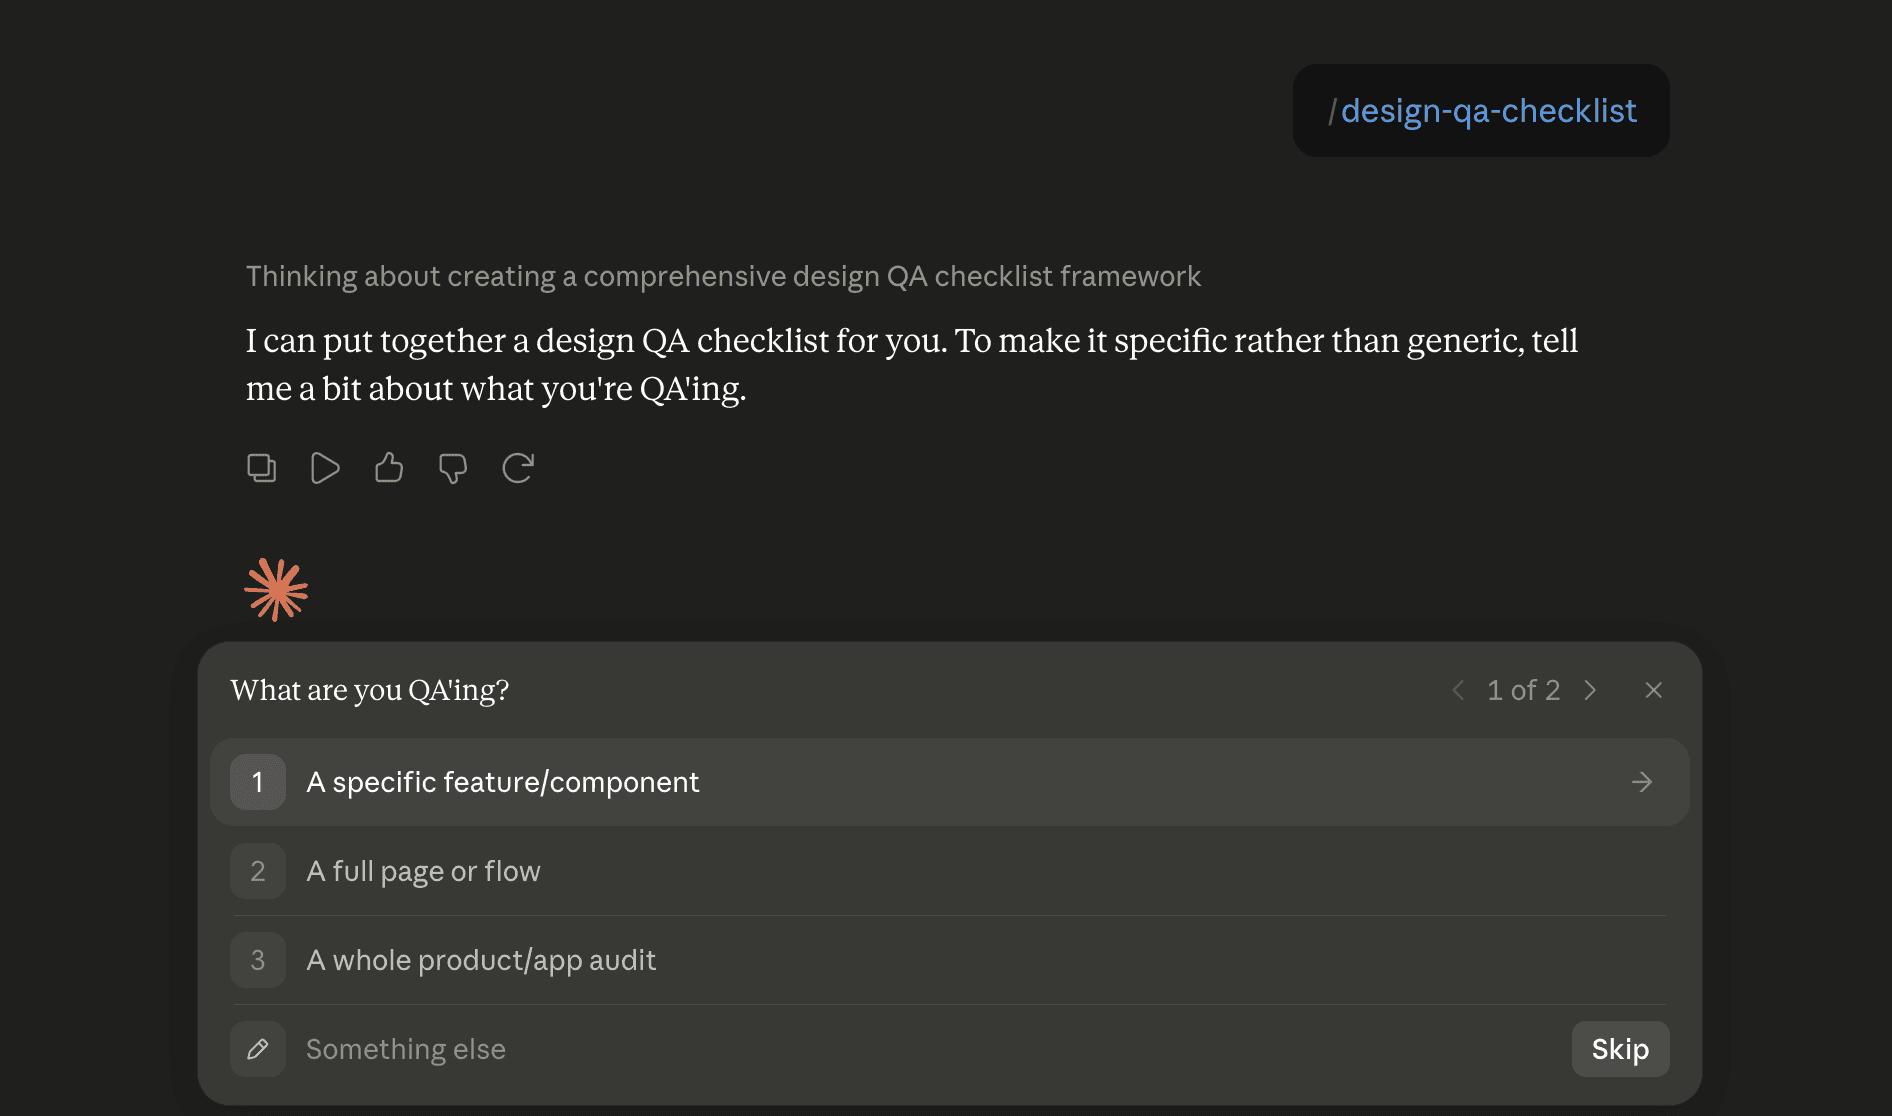The image size is (1892, 1116).
Task: Give the response a thumbs down
Action: click(x=453, y=468)
